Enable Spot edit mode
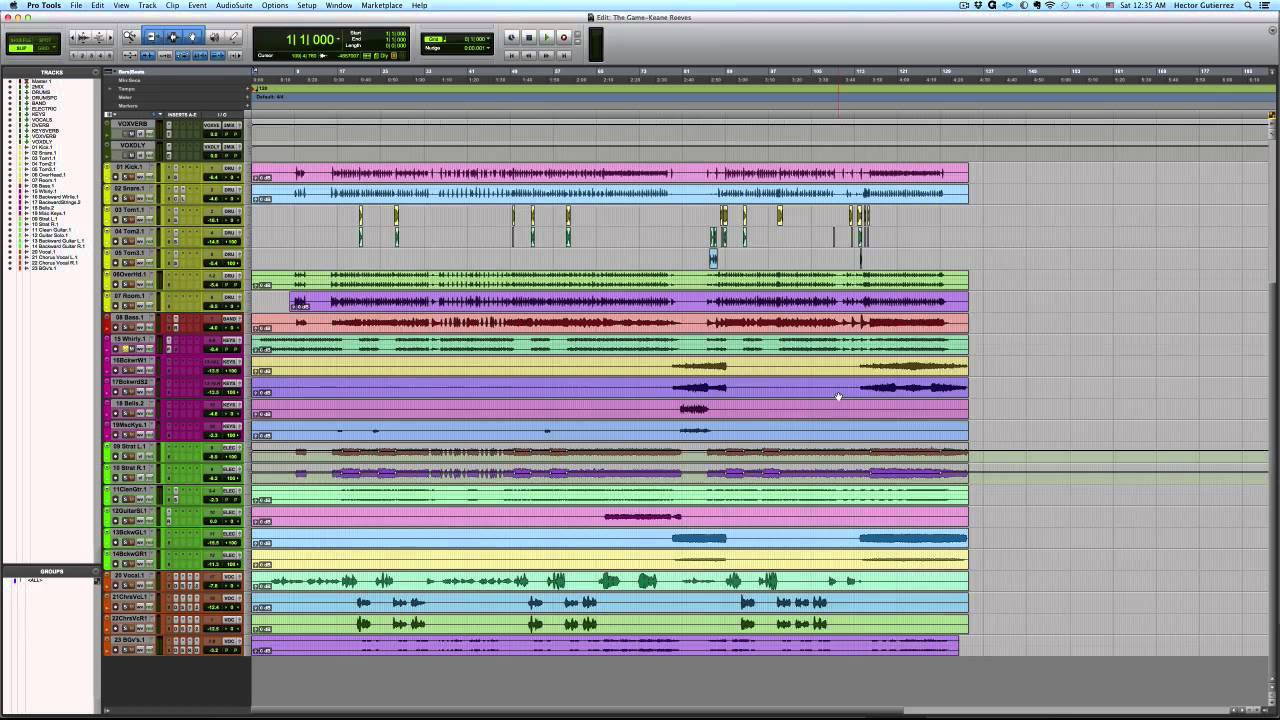The width and height of the screenshot is (1280, 720). pyautogui.click(x=44, y=40)
